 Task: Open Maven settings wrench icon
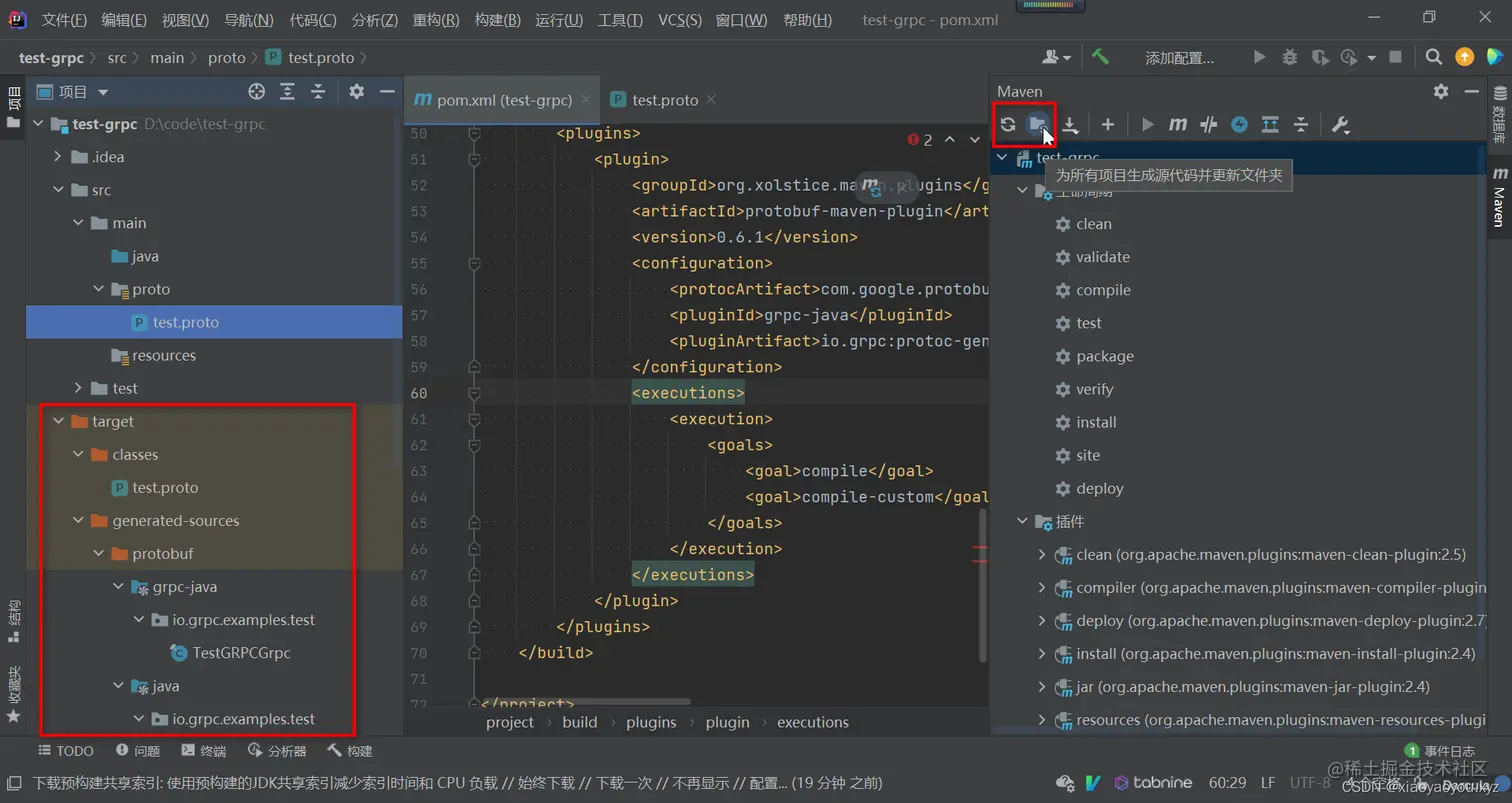(1341, 125)
